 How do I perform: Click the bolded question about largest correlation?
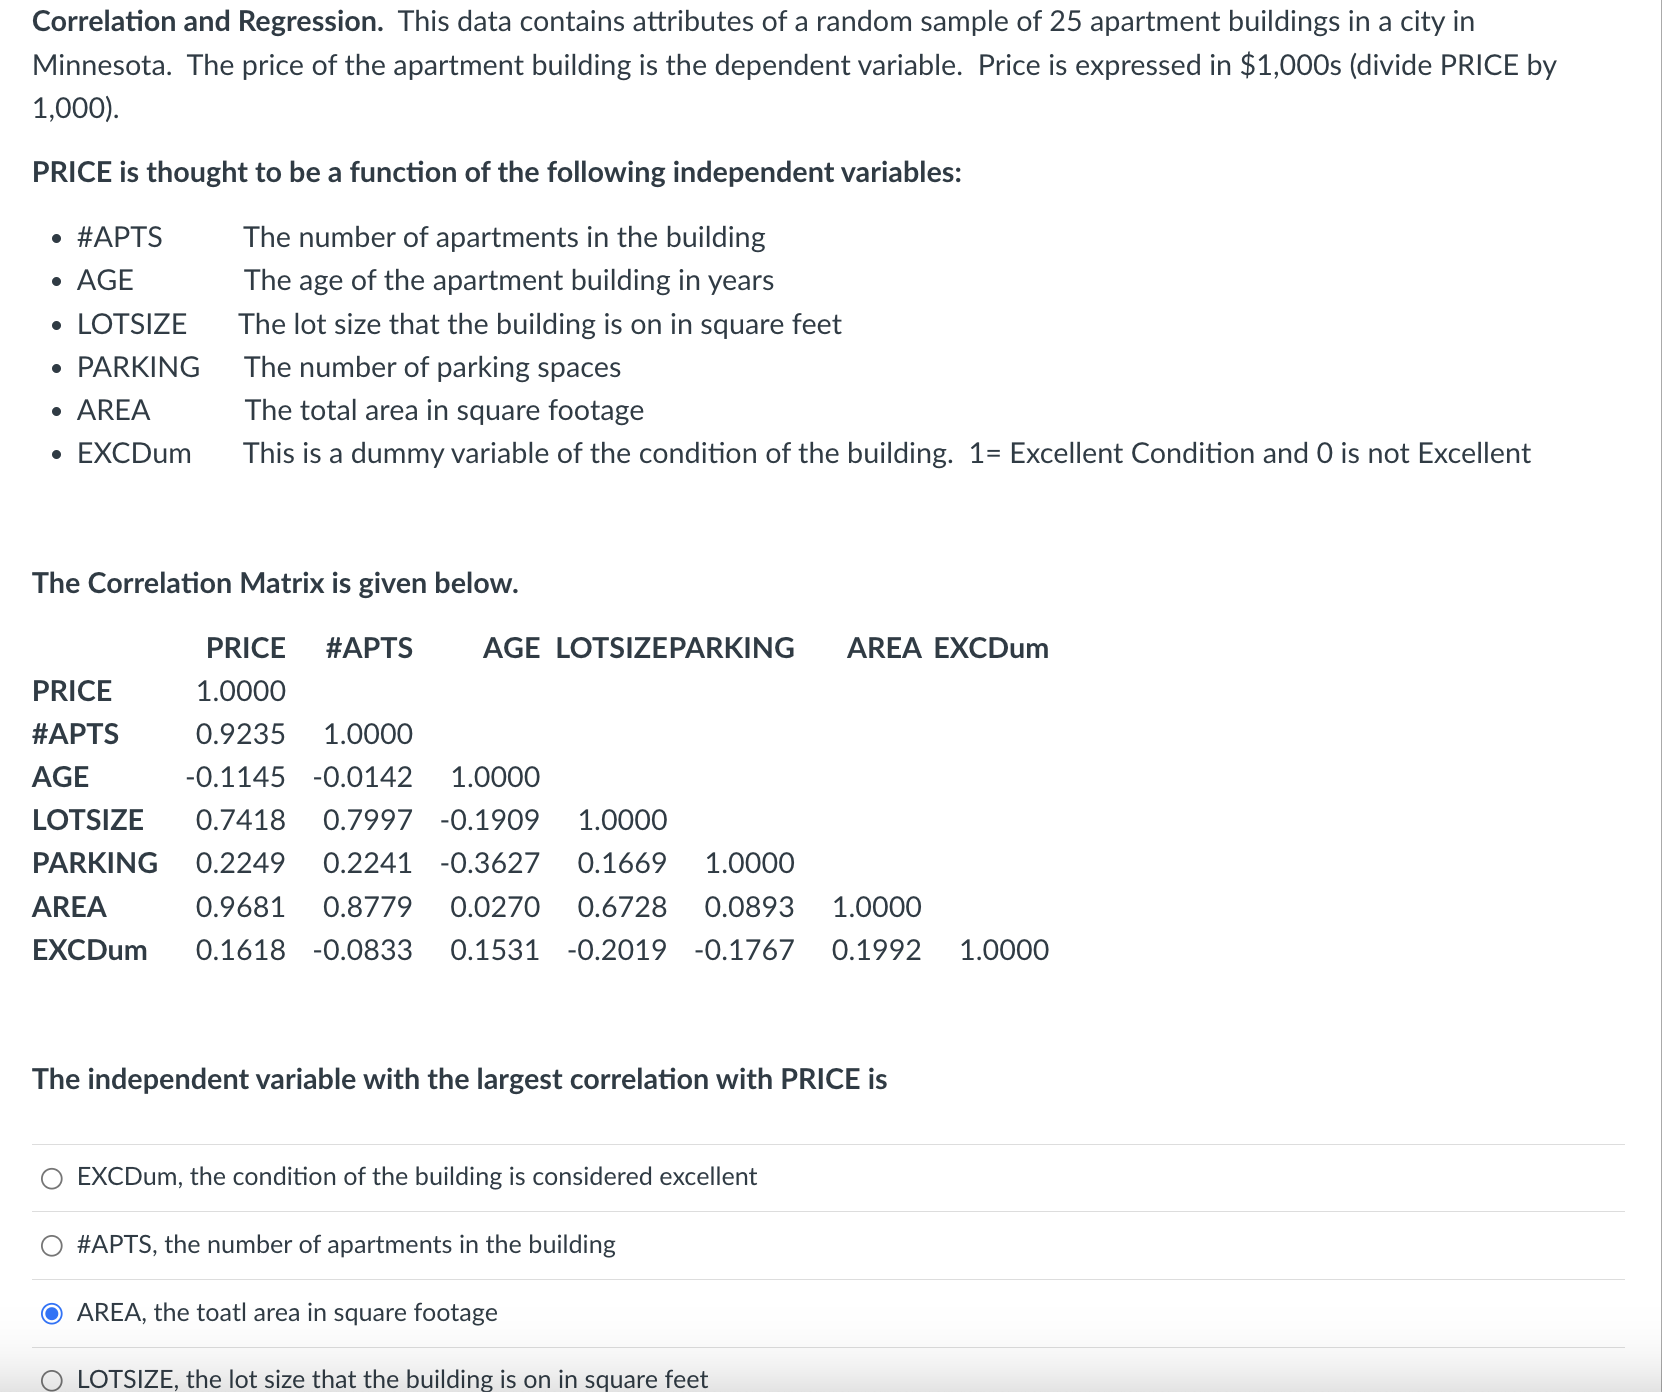(x=459, y=1079)
